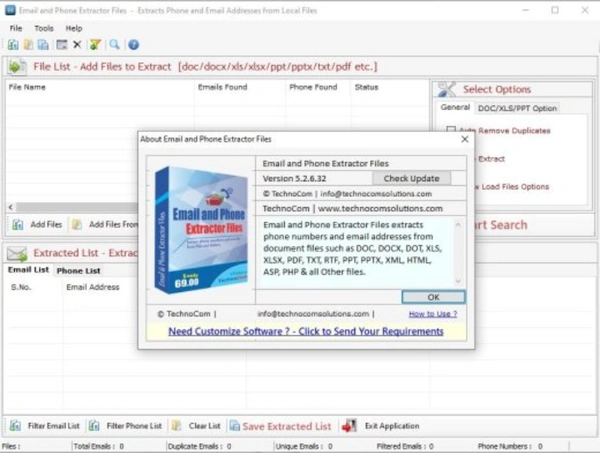The width and height of the screenshot is (600, 453).
Task: Click the Save Extracted List icon
Action: [234, 425]
